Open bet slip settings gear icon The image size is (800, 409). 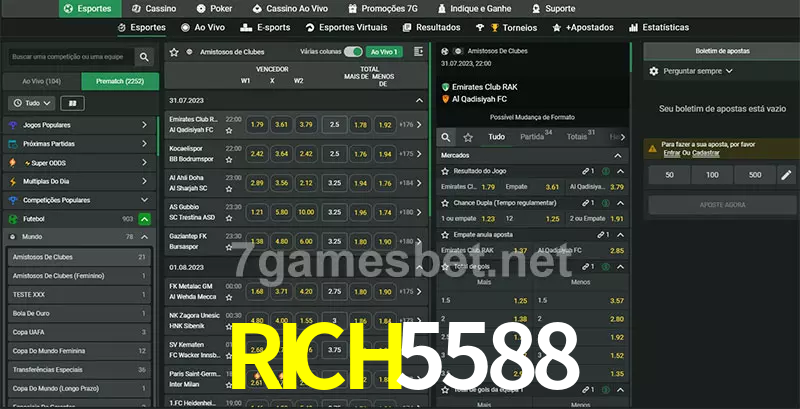(x=654, y=71)
